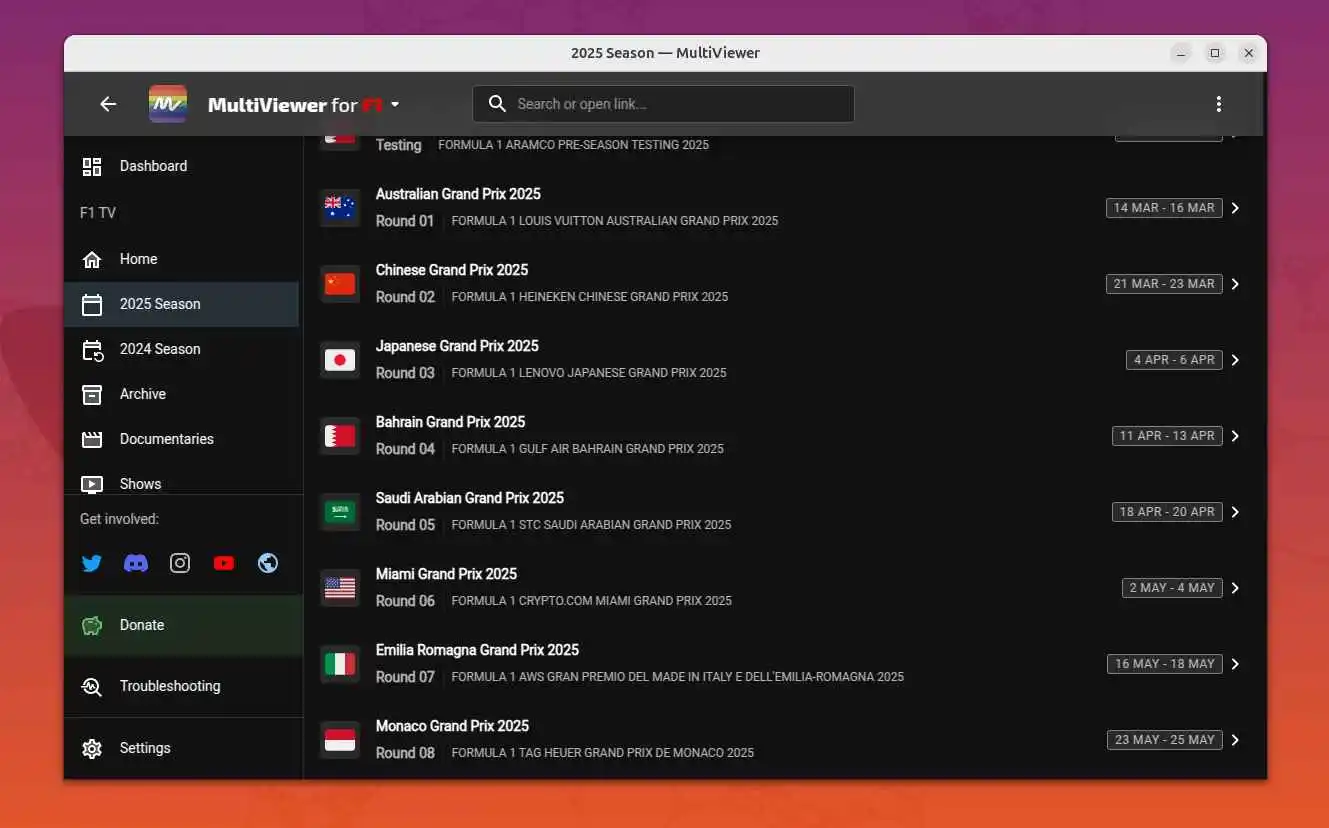Open Saudi Arabian Grand Prix 2025 entry
Screen dimensions: 1329x828
pos(784,512)
